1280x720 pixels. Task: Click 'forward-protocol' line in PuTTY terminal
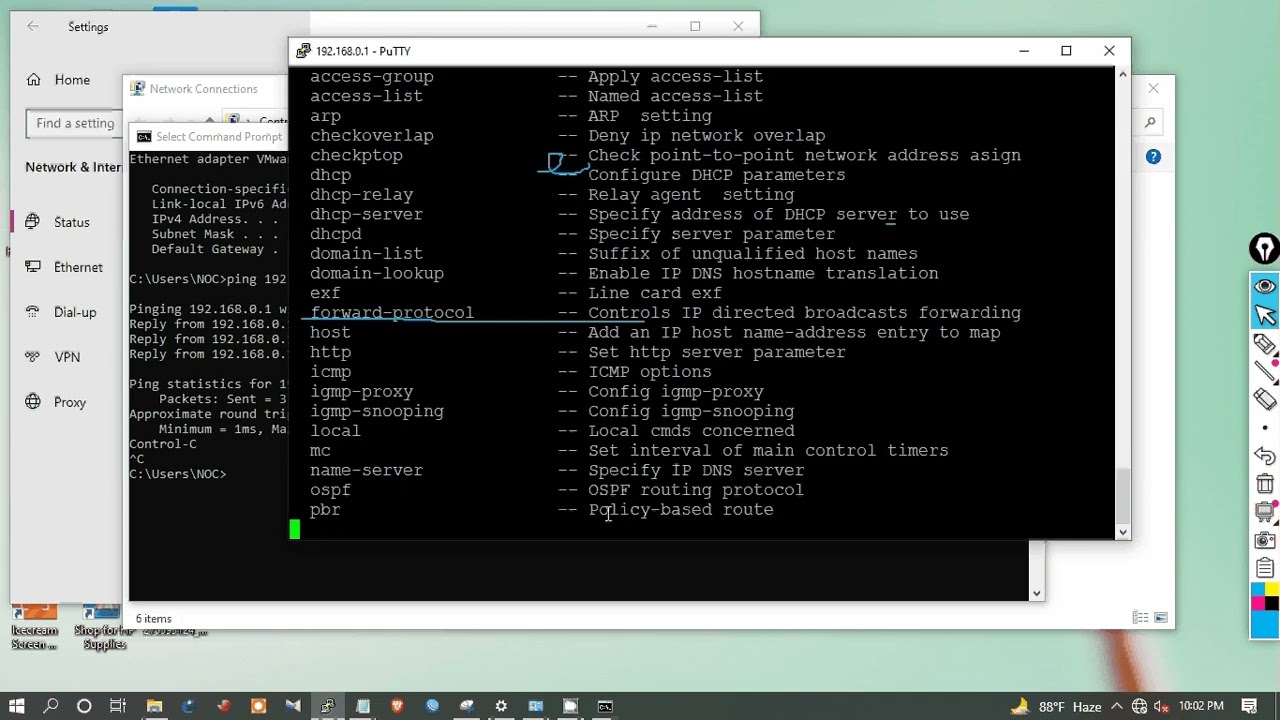coord(391,313)
